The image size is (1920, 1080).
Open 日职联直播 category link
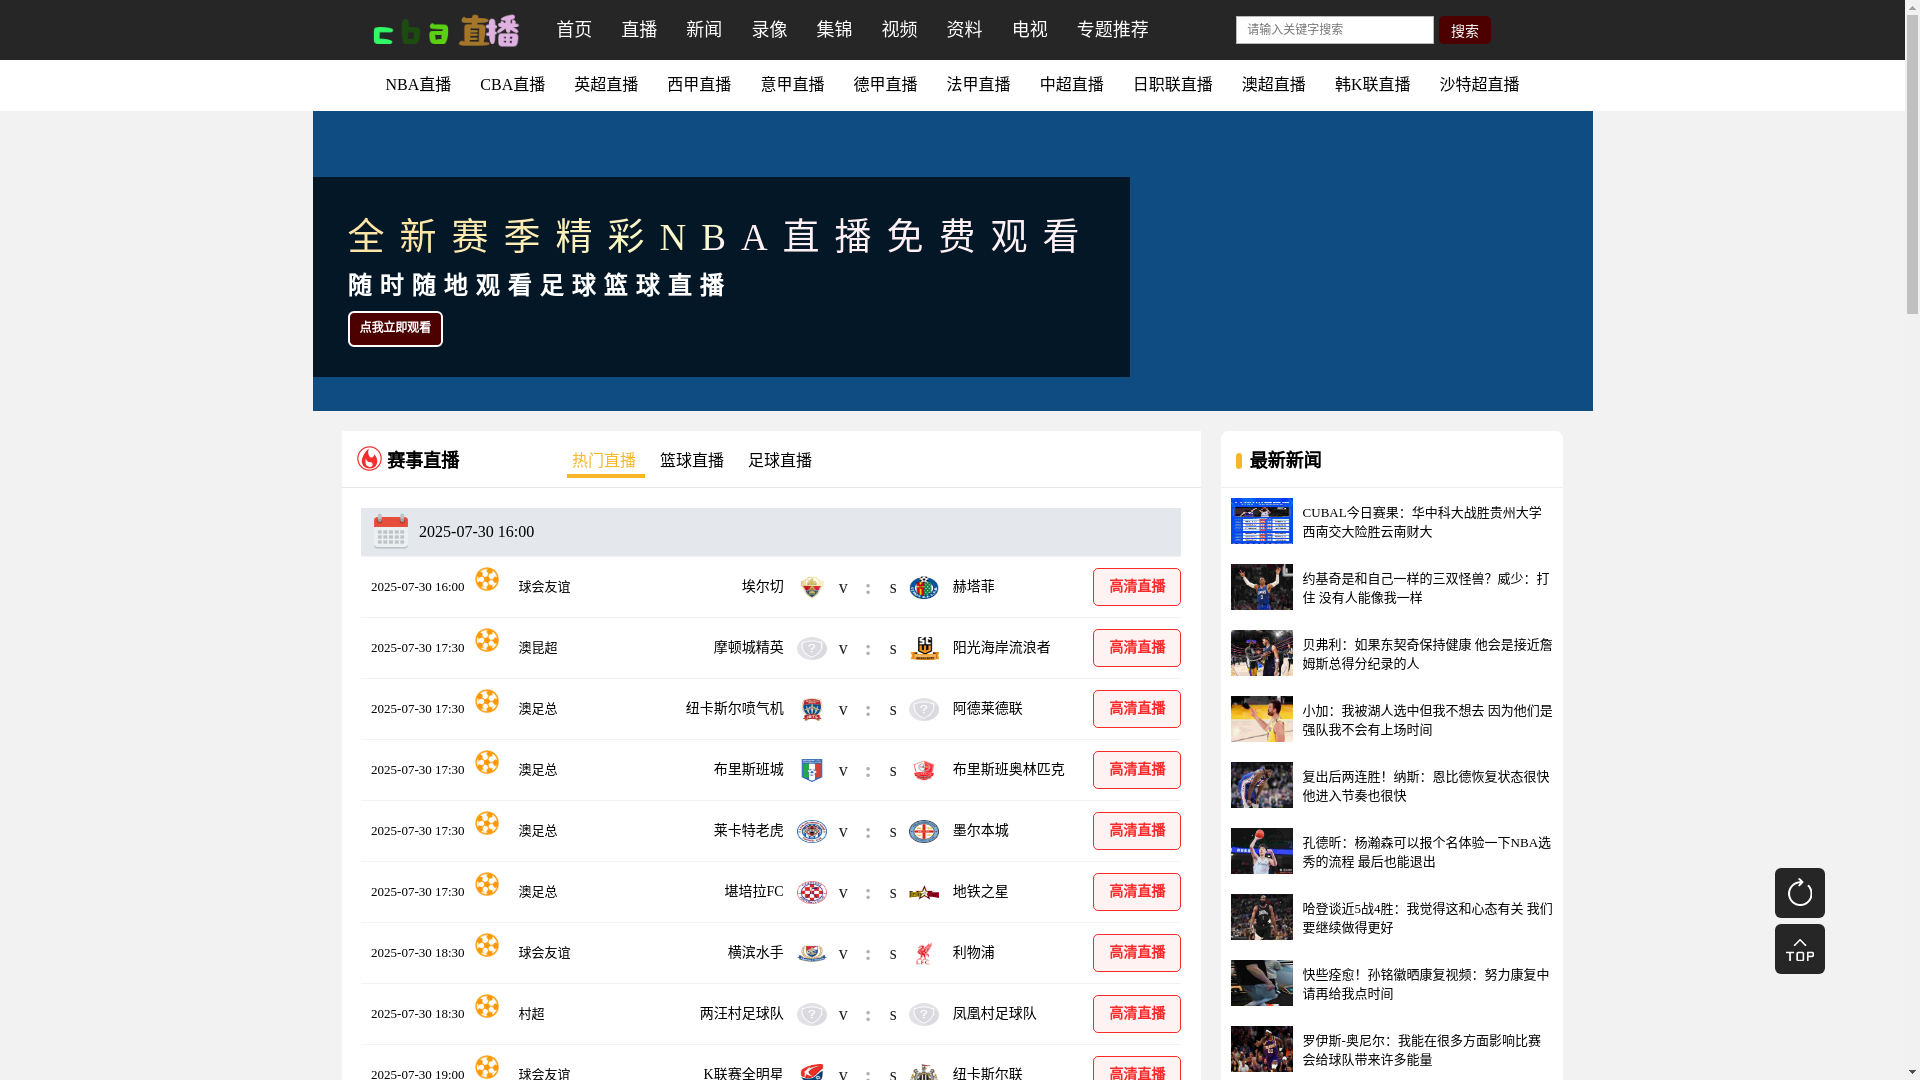coord(1173,85)
